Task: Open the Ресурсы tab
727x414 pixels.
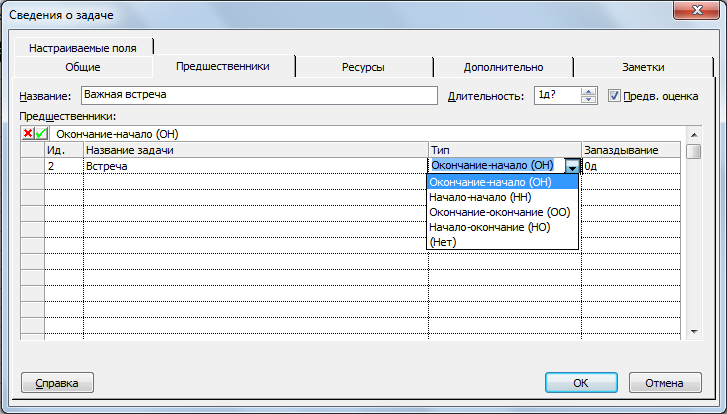Action: pos(363,67)
